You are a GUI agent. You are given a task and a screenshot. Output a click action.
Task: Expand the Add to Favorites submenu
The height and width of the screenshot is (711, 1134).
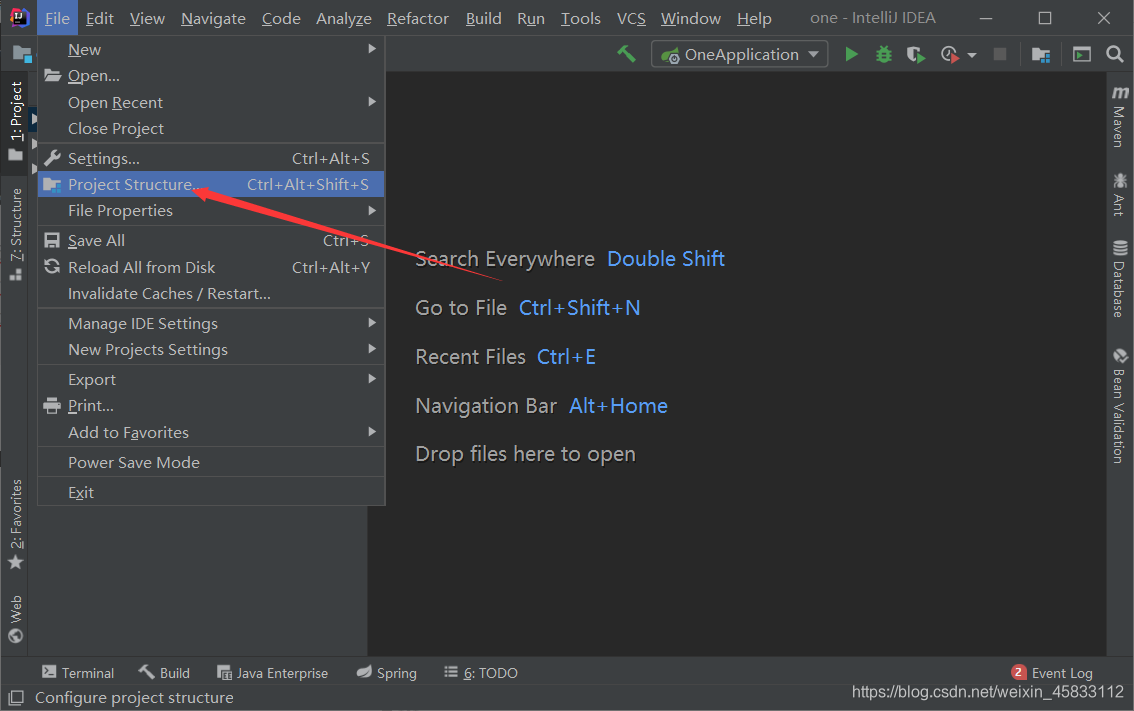pos(211,432)
